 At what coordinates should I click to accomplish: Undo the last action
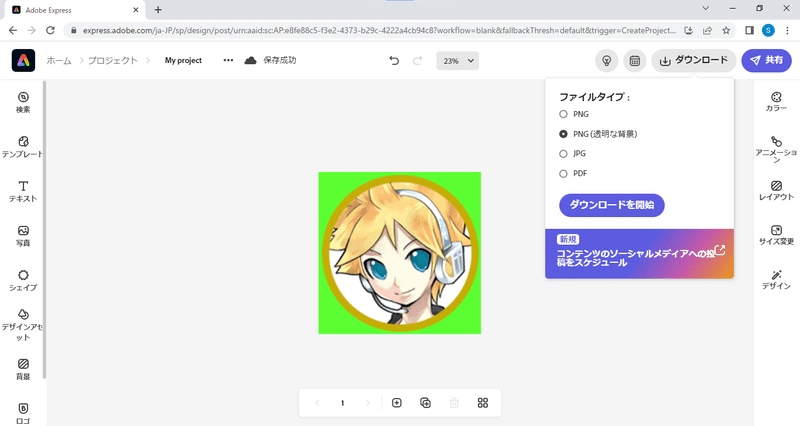[x=394, y=61]
